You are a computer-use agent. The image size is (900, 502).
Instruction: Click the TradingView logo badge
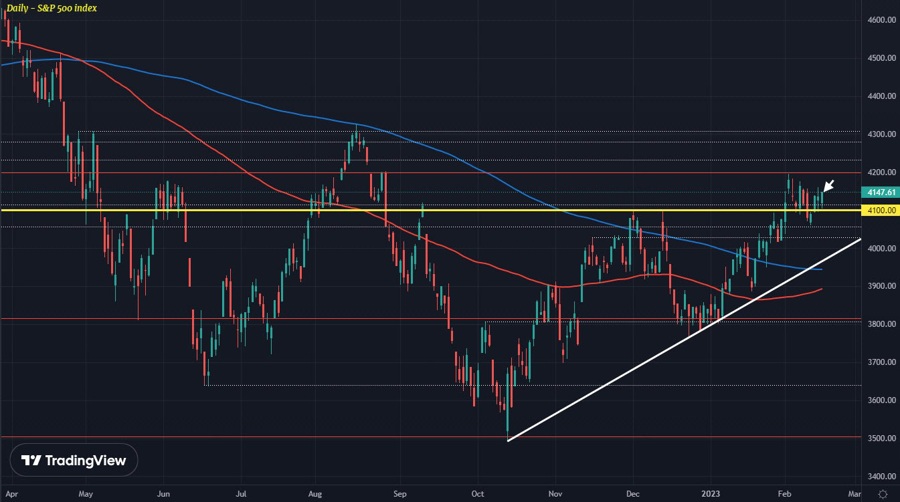coord(75,461)
